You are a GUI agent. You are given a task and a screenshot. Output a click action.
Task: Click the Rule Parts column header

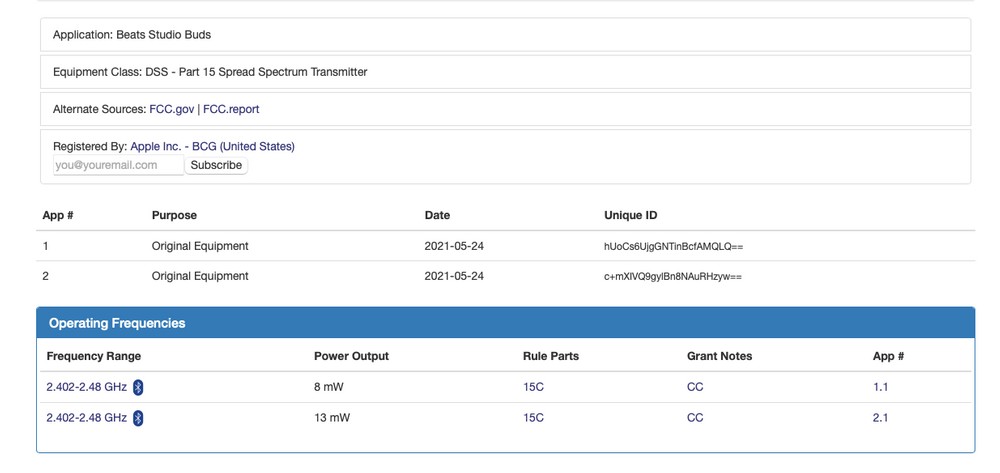551,356
